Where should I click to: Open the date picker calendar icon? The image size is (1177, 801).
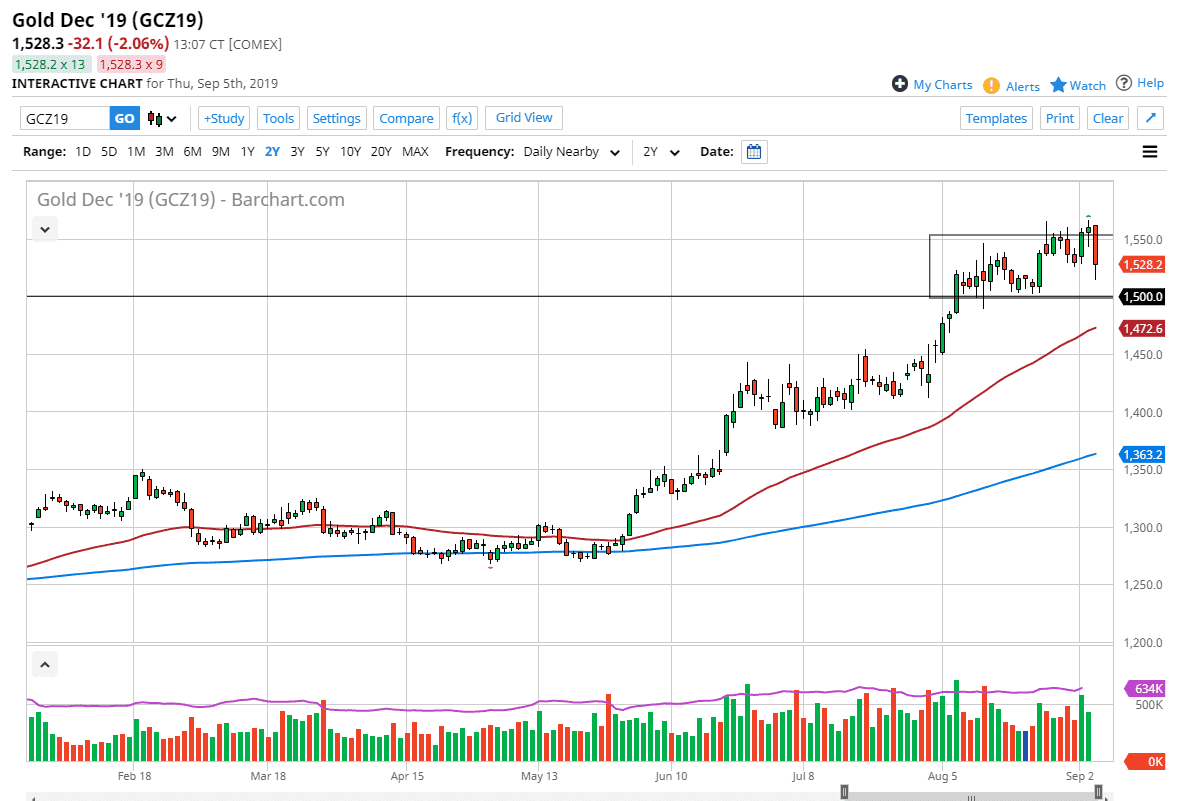754,152
